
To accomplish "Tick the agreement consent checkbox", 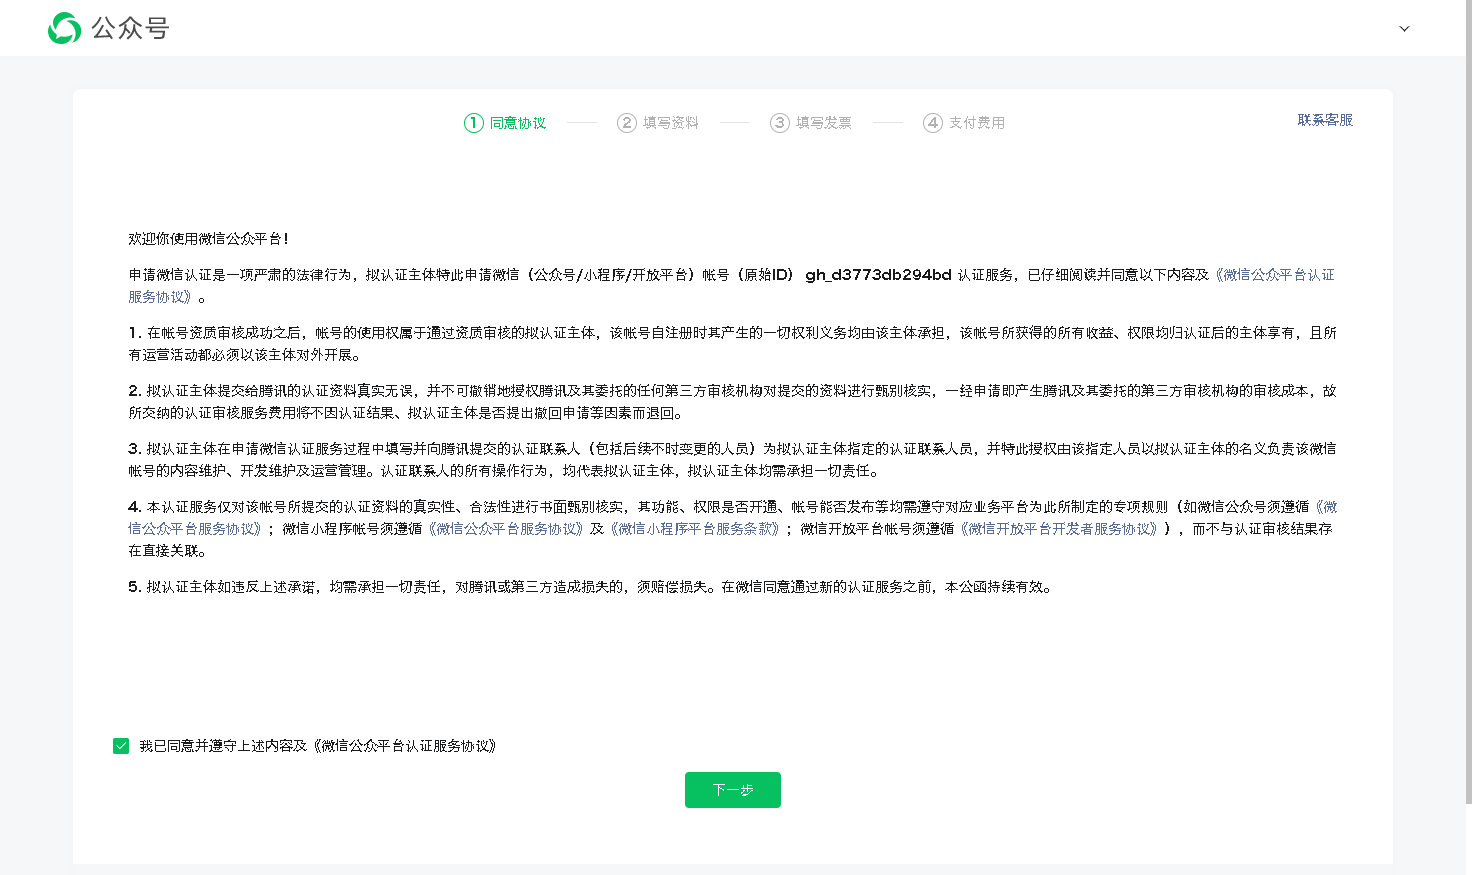I will pyautogui.click(x=121, y=746).
